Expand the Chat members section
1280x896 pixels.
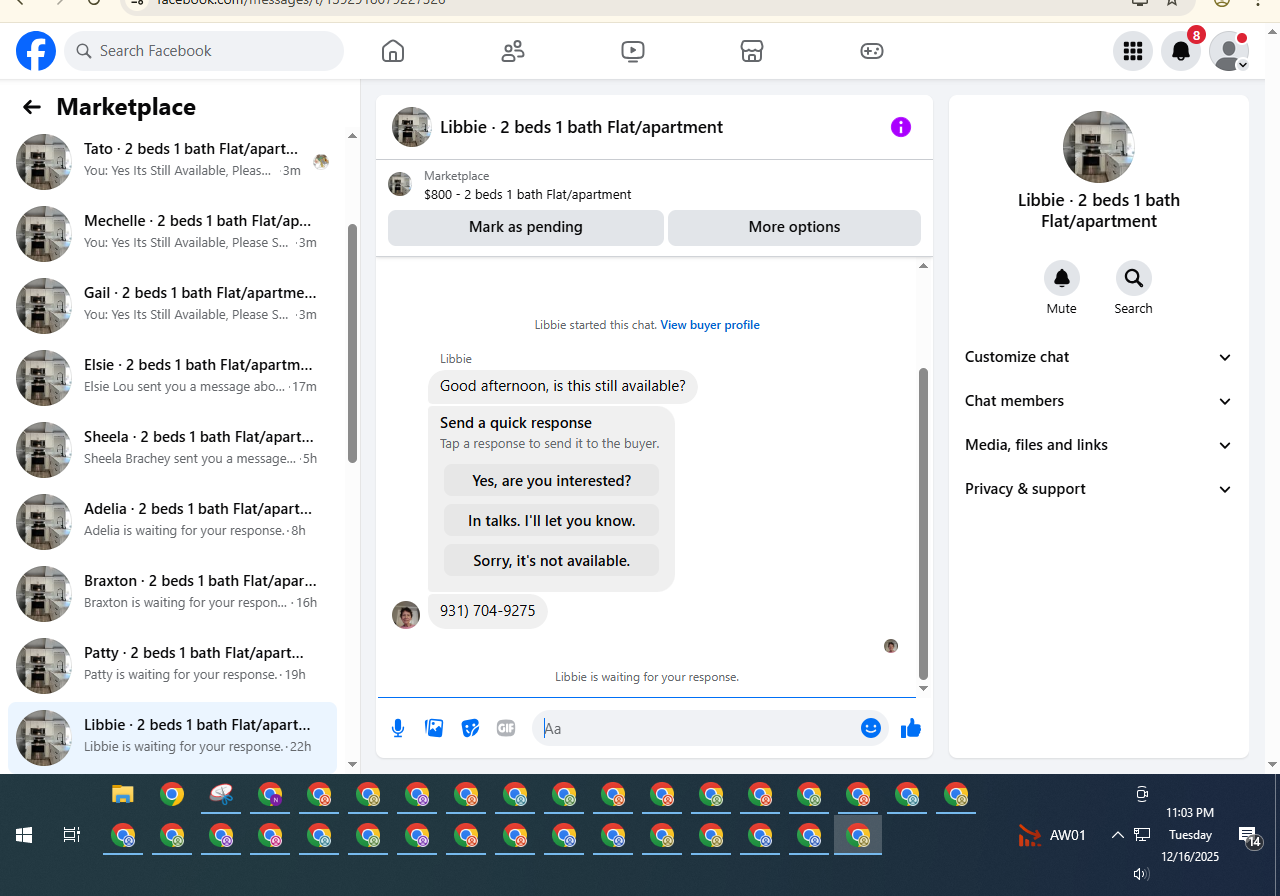click(x=1099, y=401)
